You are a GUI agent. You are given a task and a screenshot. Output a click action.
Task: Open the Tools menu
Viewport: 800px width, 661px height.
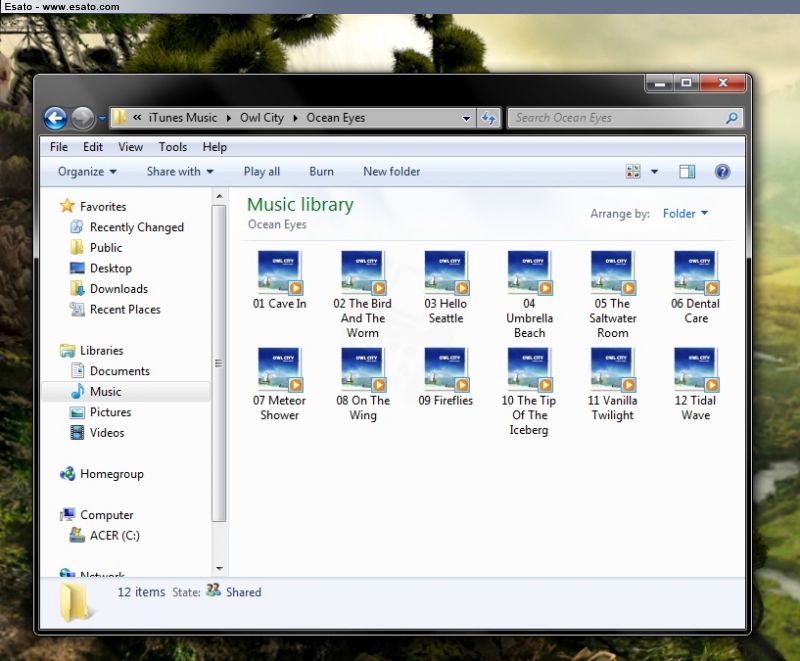click(x=173, y=147)
